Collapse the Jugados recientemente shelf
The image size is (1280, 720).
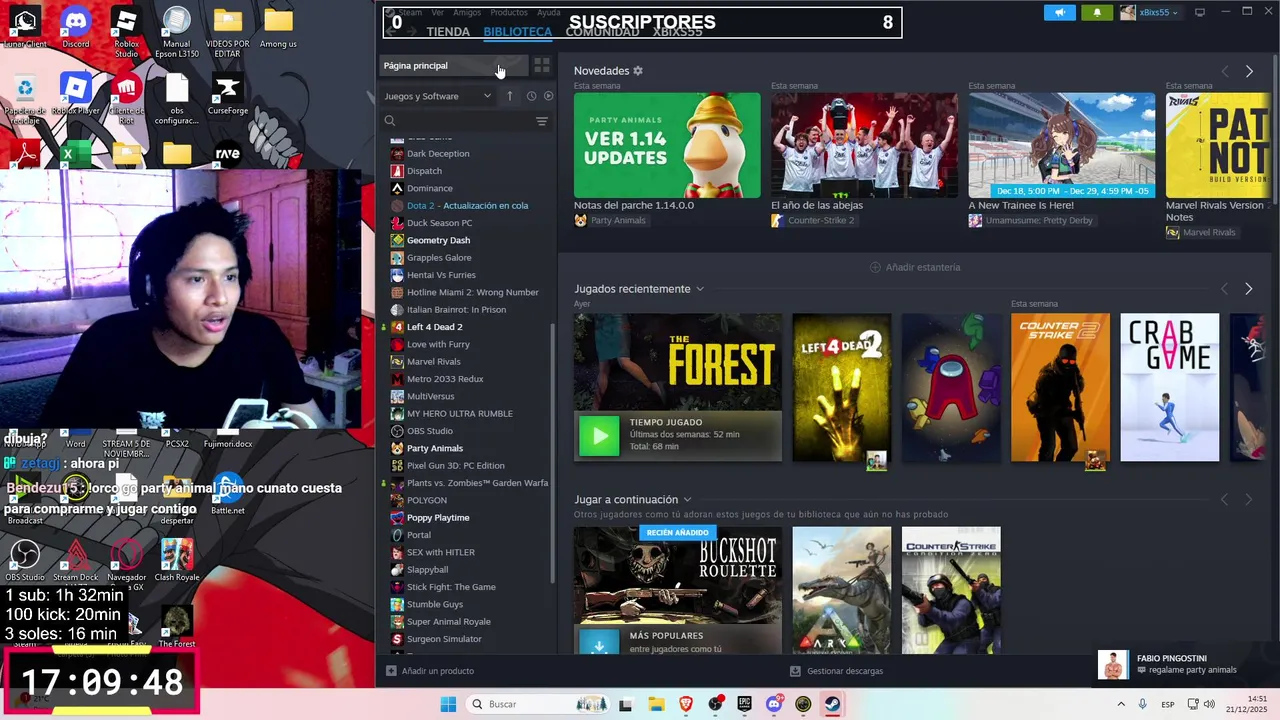click(x=699, y=289)
